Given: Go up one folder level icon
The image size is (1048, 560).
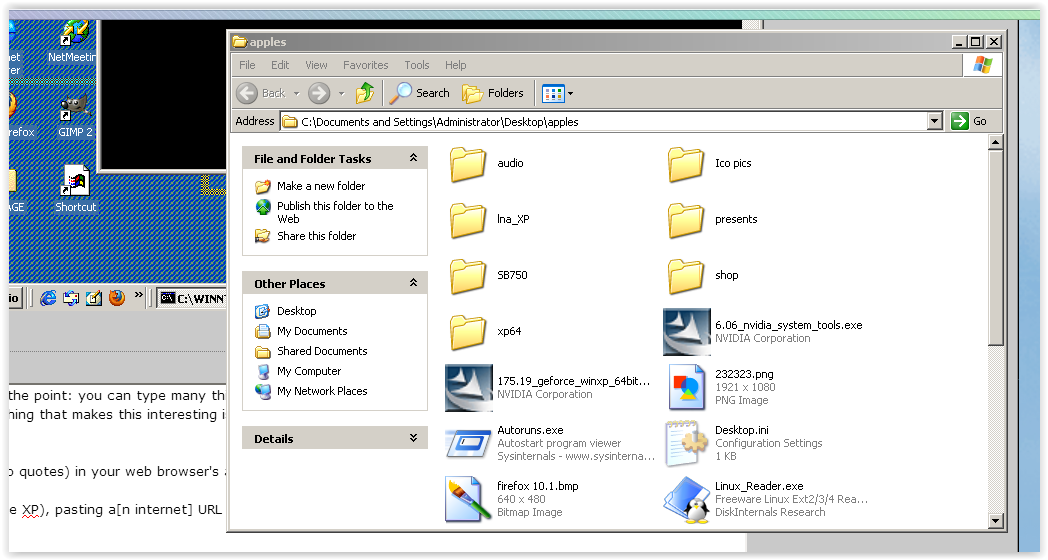Looking at the screenshot, I should [365, 93].
